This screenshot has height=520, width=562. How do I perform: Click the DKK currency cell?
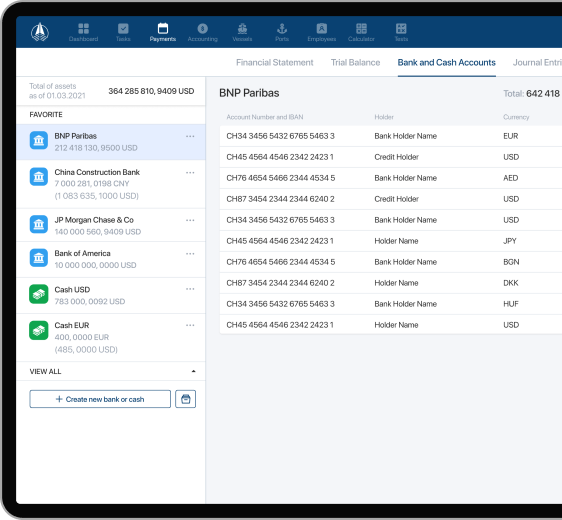coord(511,283)
